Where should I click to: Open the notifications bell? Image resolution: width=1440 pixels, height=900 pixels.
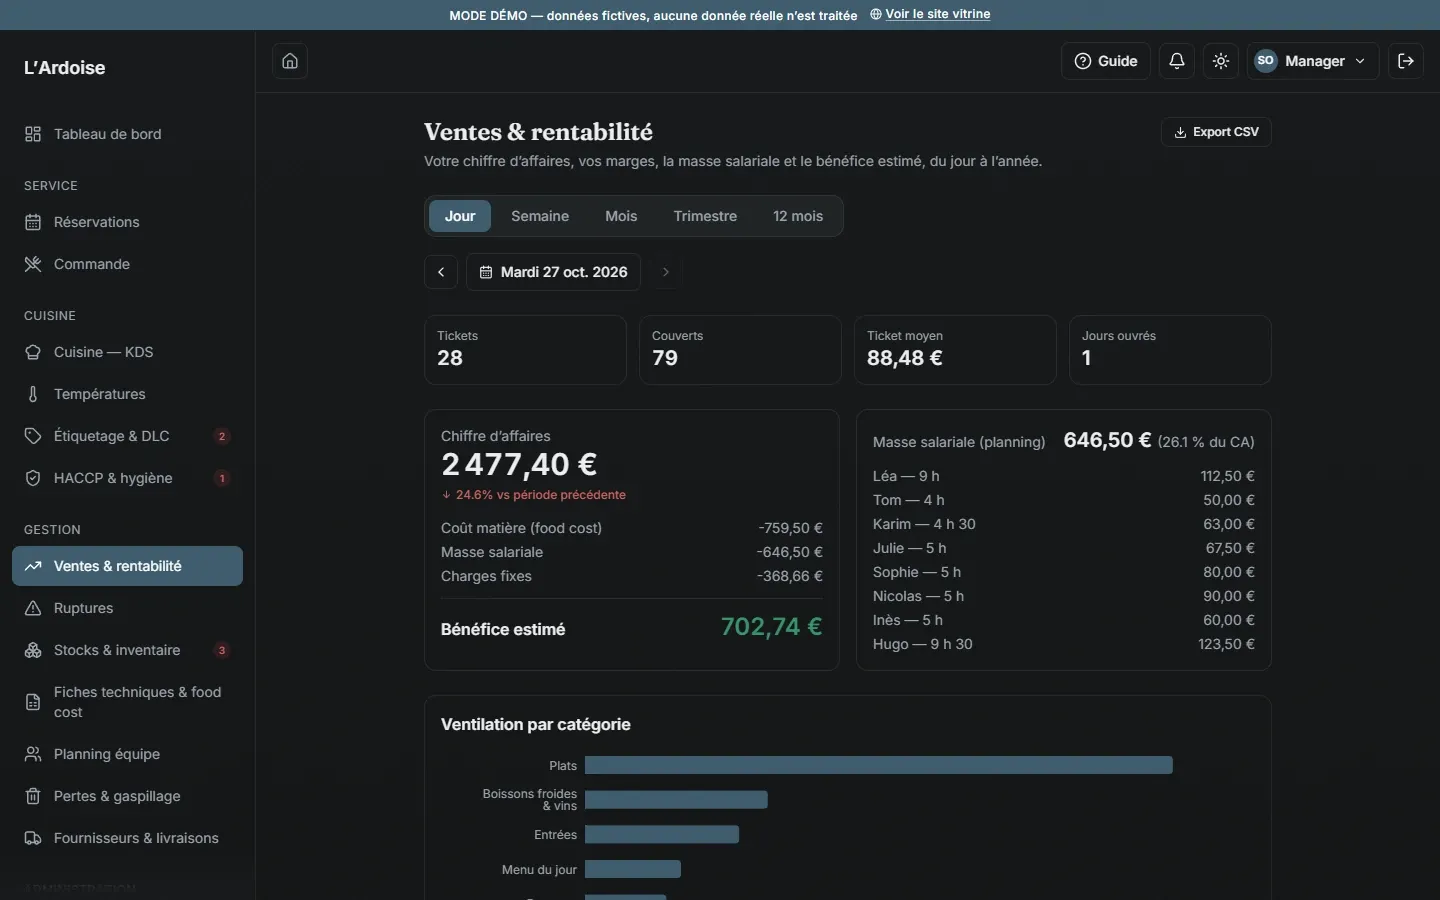(x=1177, y=61)
